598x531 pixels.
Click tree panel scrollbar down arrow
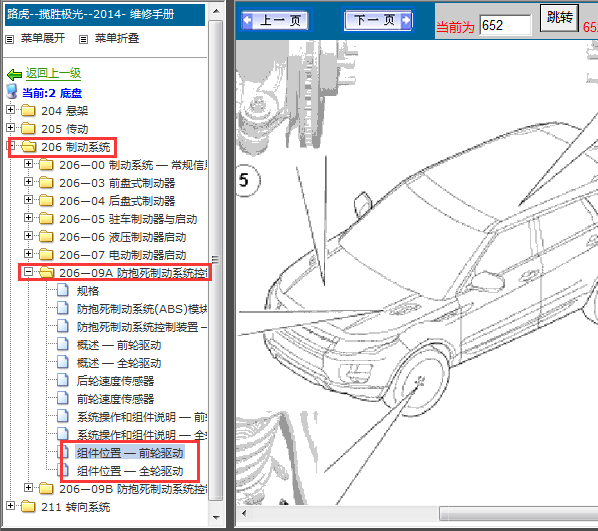[x=216, y=518]
